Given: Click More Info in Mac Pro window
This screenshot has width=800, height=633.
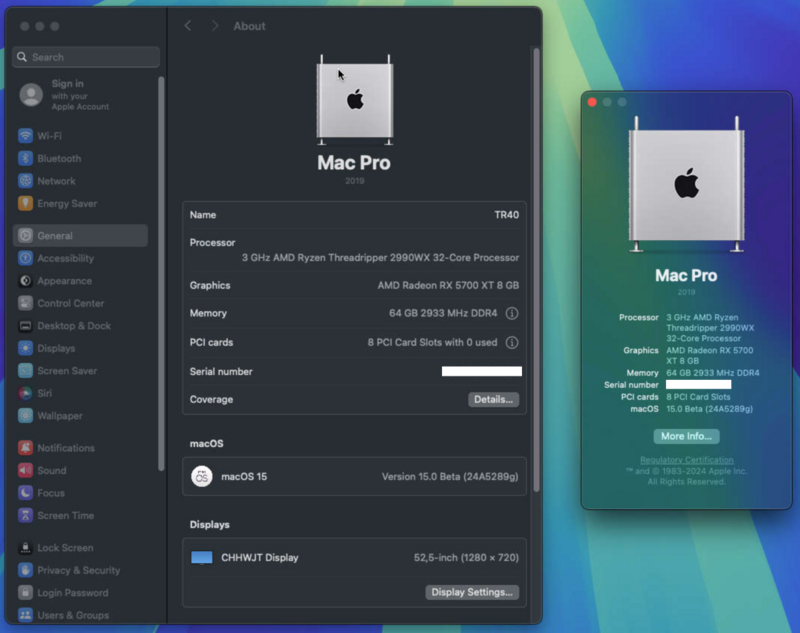Looking at the screenshot, I should (686, 436).
